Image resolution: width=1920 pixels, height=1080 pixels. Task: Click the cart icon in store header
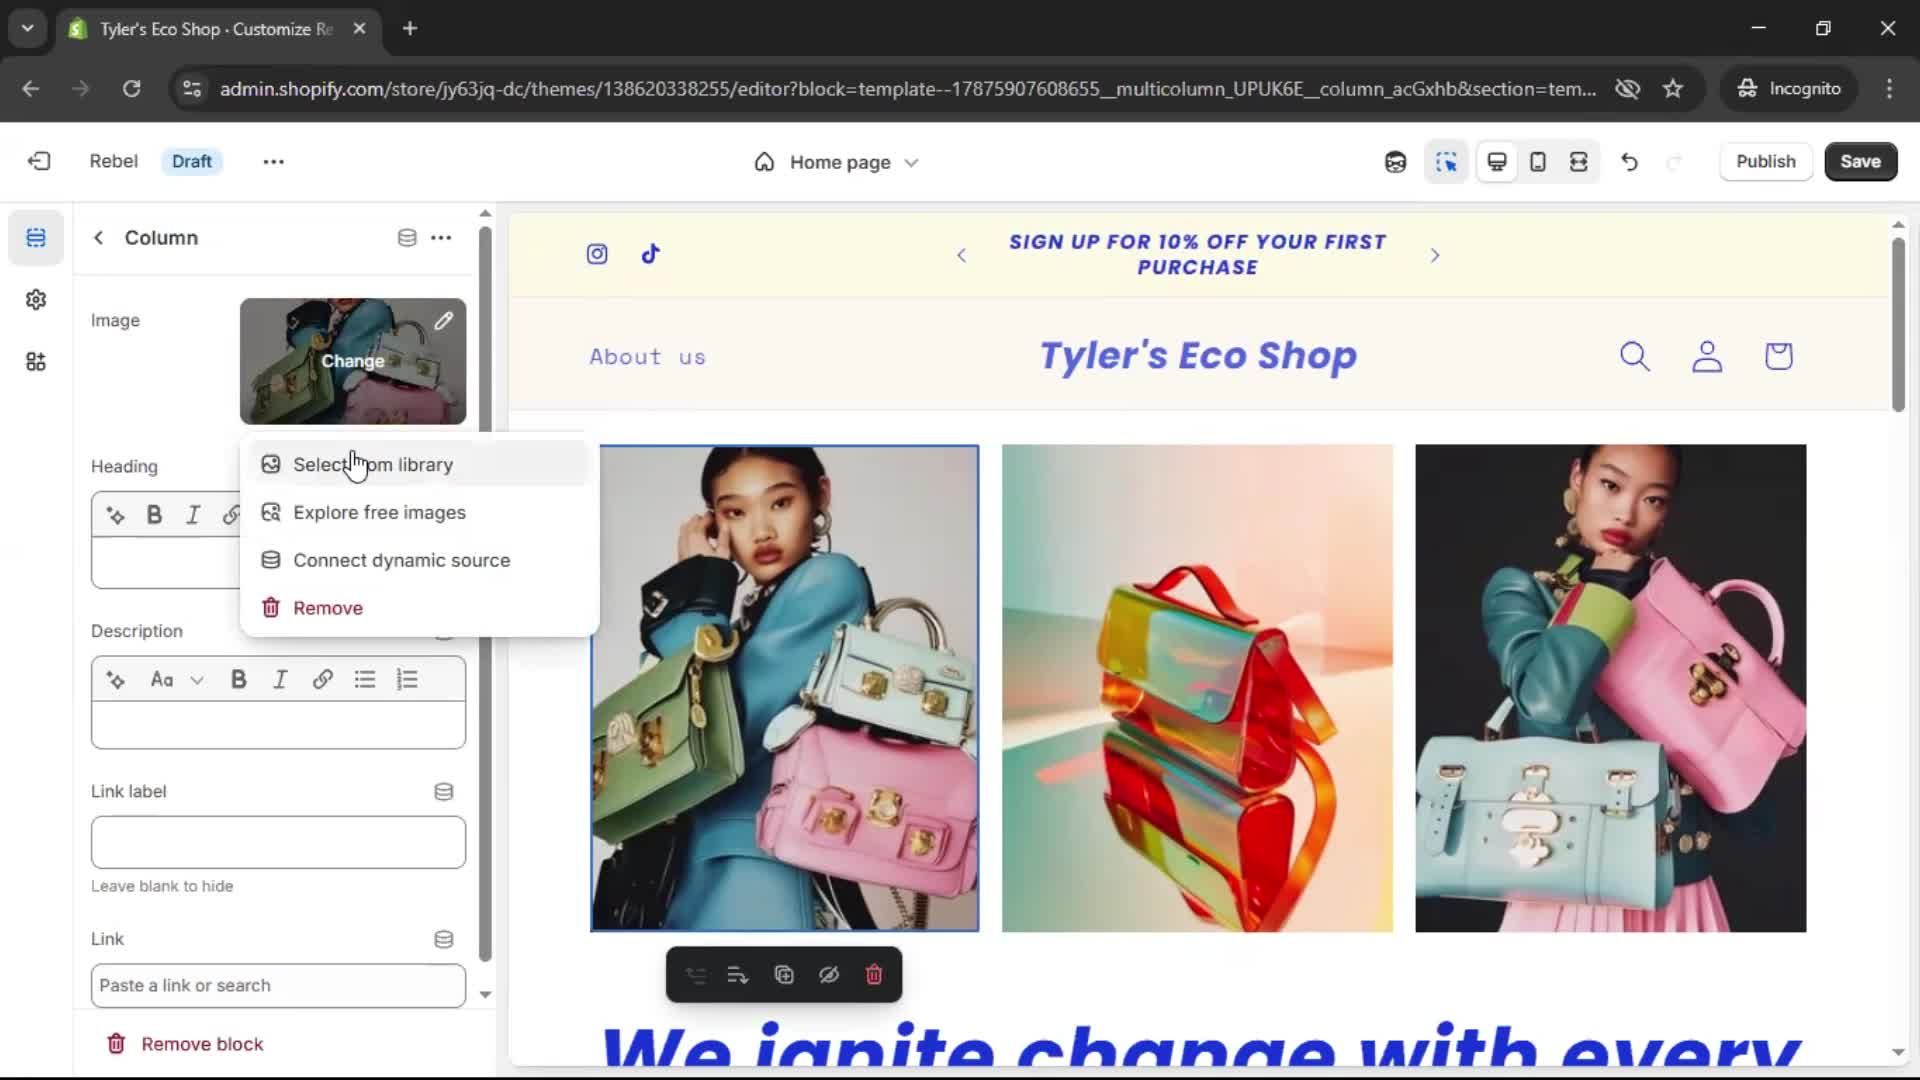click(1778, 356)
